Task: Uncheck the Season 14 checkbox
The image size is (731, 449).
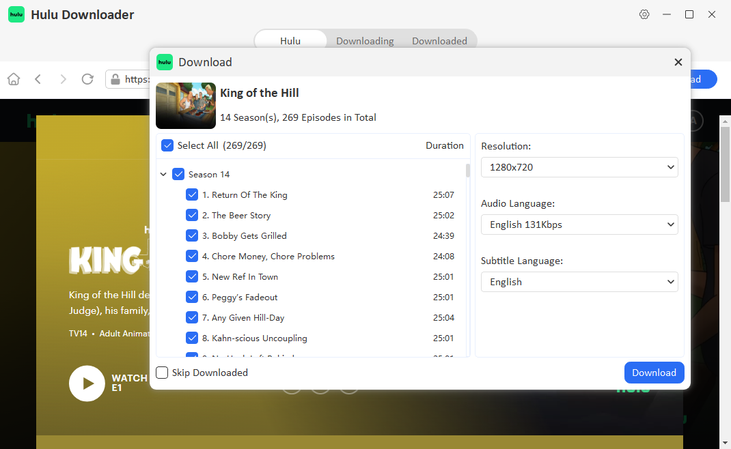Action: coord(178,174)
